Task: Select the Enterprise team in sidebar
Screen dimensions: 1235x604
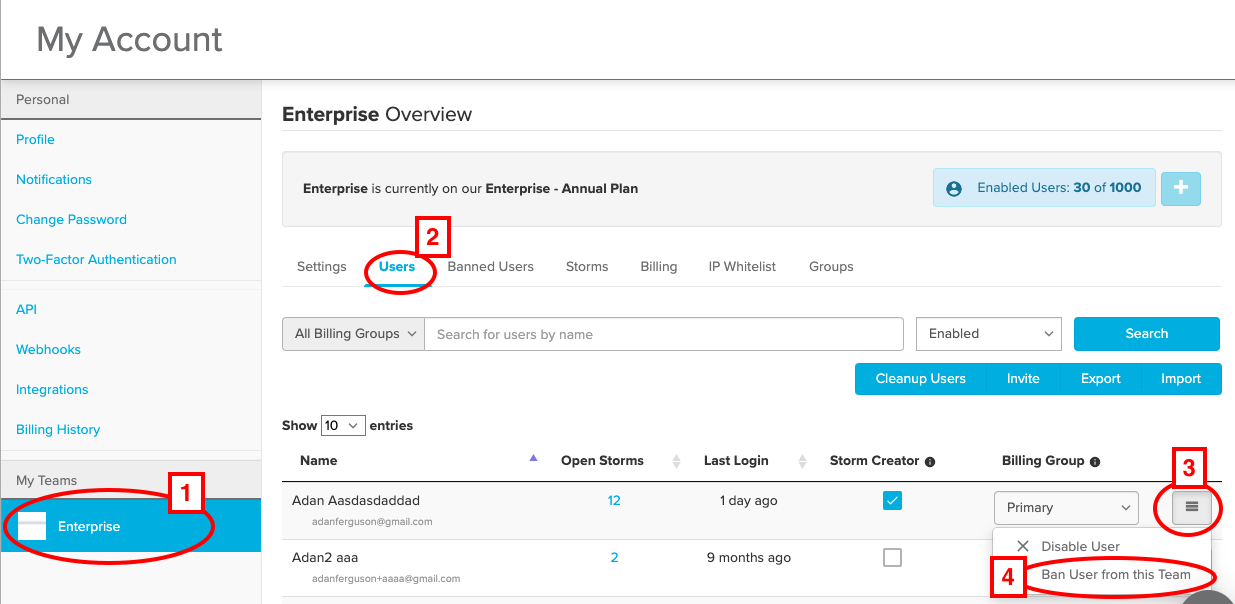Action: (x=131, y=526)
